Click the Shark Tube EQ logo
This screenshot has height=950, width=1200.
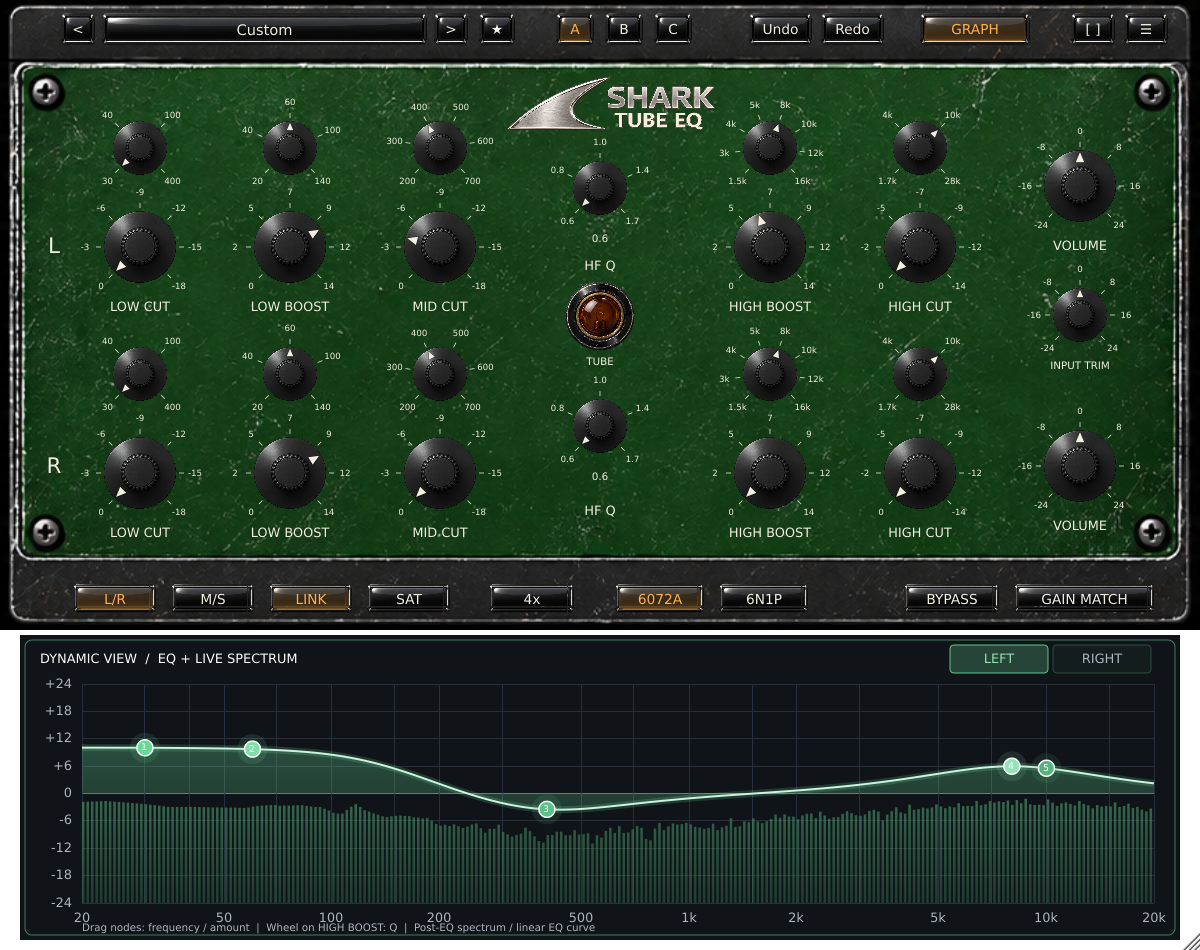point(612,106)
